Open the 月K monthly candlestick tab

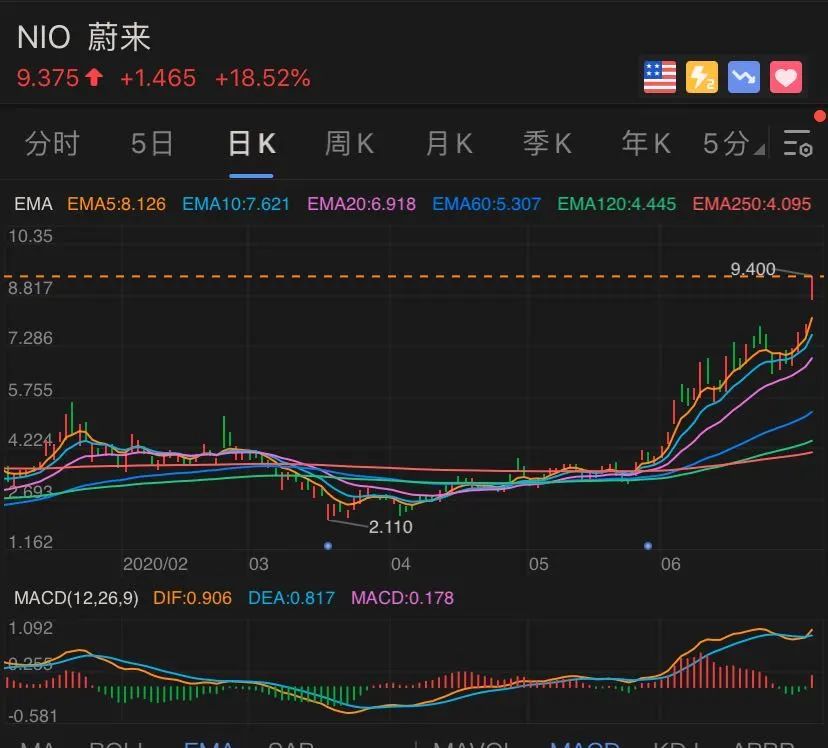coord(448,144)
